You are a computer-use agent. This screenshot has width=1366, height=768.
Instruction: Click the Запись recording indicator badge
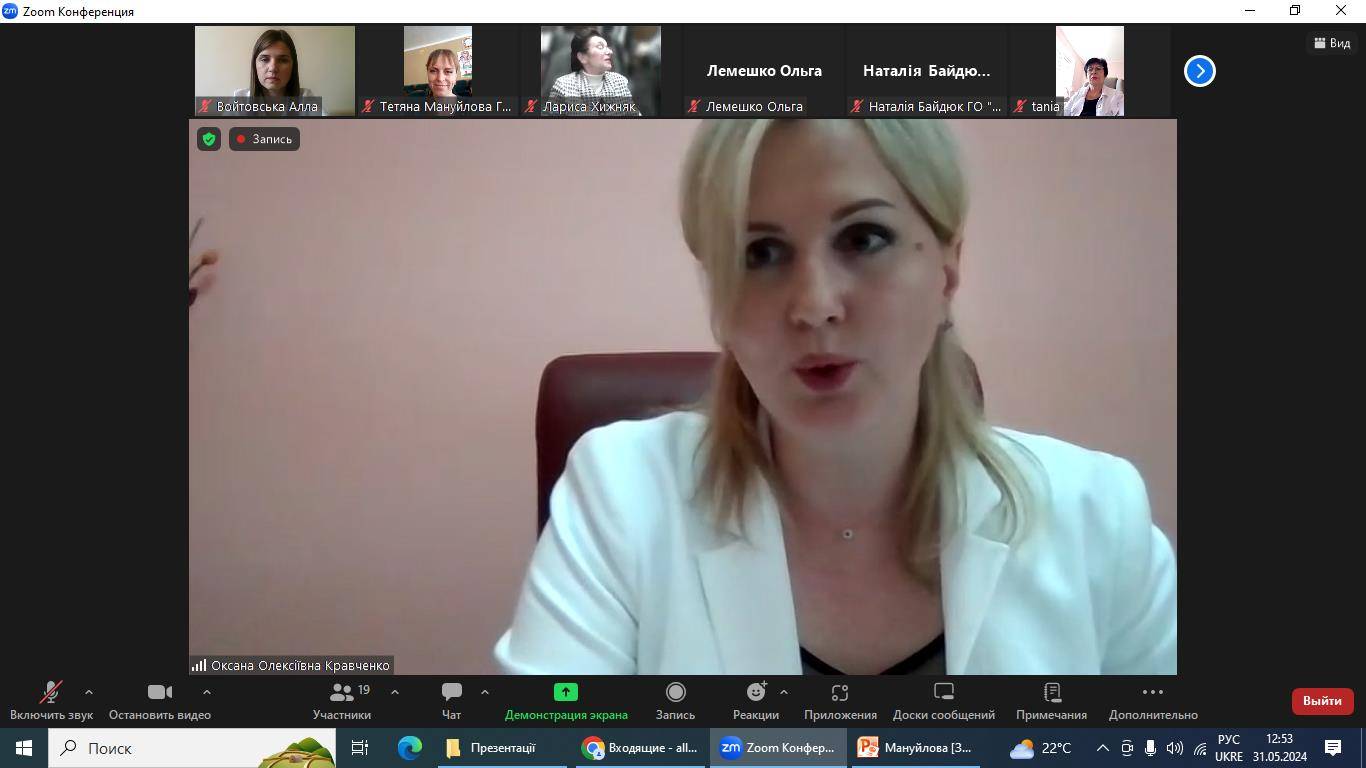pyautogui.click(x=265, y=139)
